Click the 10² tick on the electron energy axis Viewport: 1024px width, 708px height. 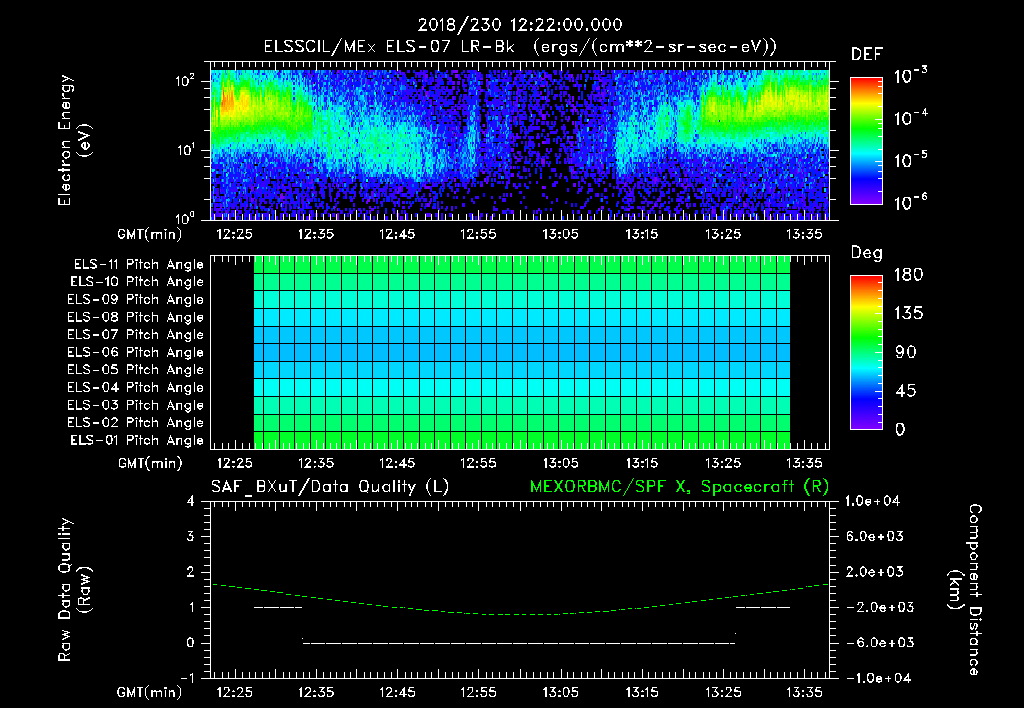186,82
